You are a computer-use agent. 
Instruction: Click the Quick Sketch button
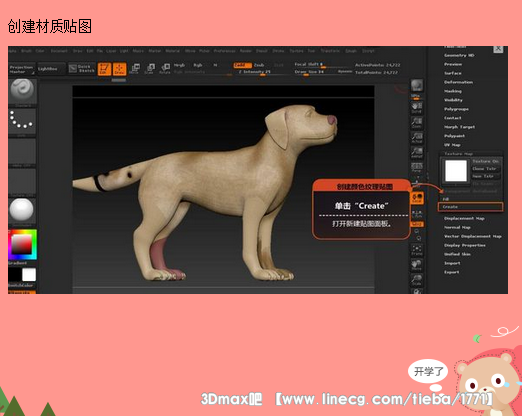pos(82,69)
